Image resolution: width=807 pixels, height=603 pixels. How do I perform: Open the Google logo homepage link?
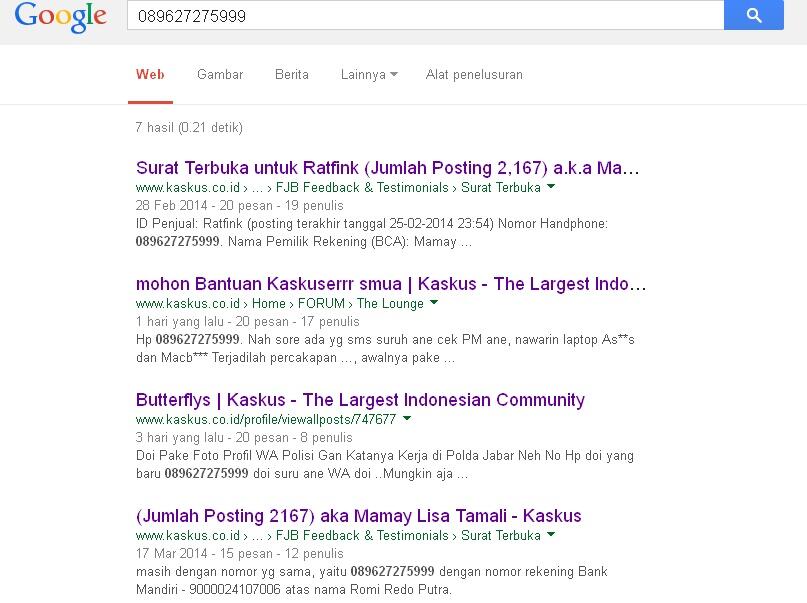pos(61,17)
